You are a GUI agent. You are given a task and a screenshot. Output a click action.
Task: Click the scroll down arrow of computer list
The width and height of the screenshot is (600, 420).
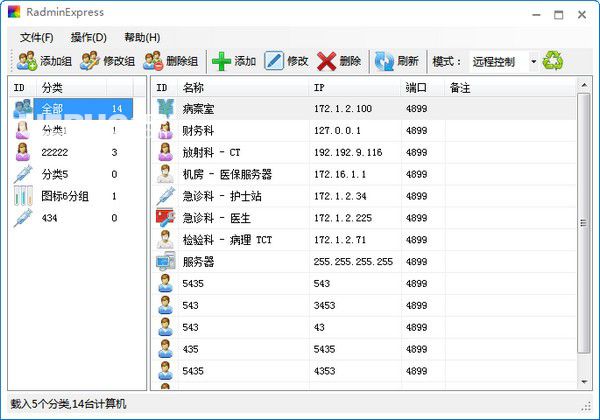584,381
